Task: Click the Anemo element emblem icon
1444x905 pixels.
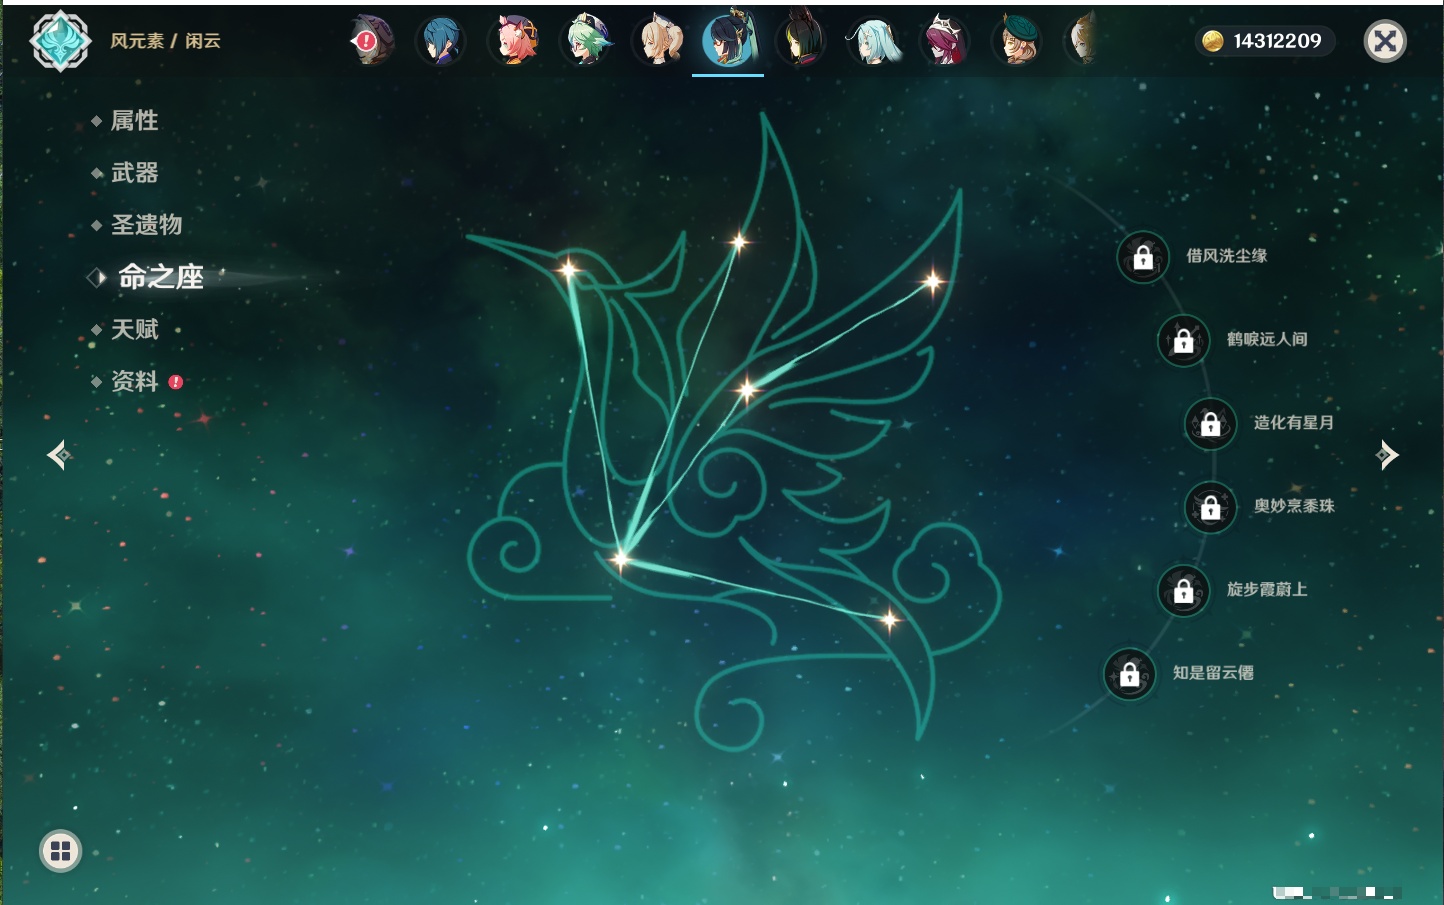Action: coord(60,41)
